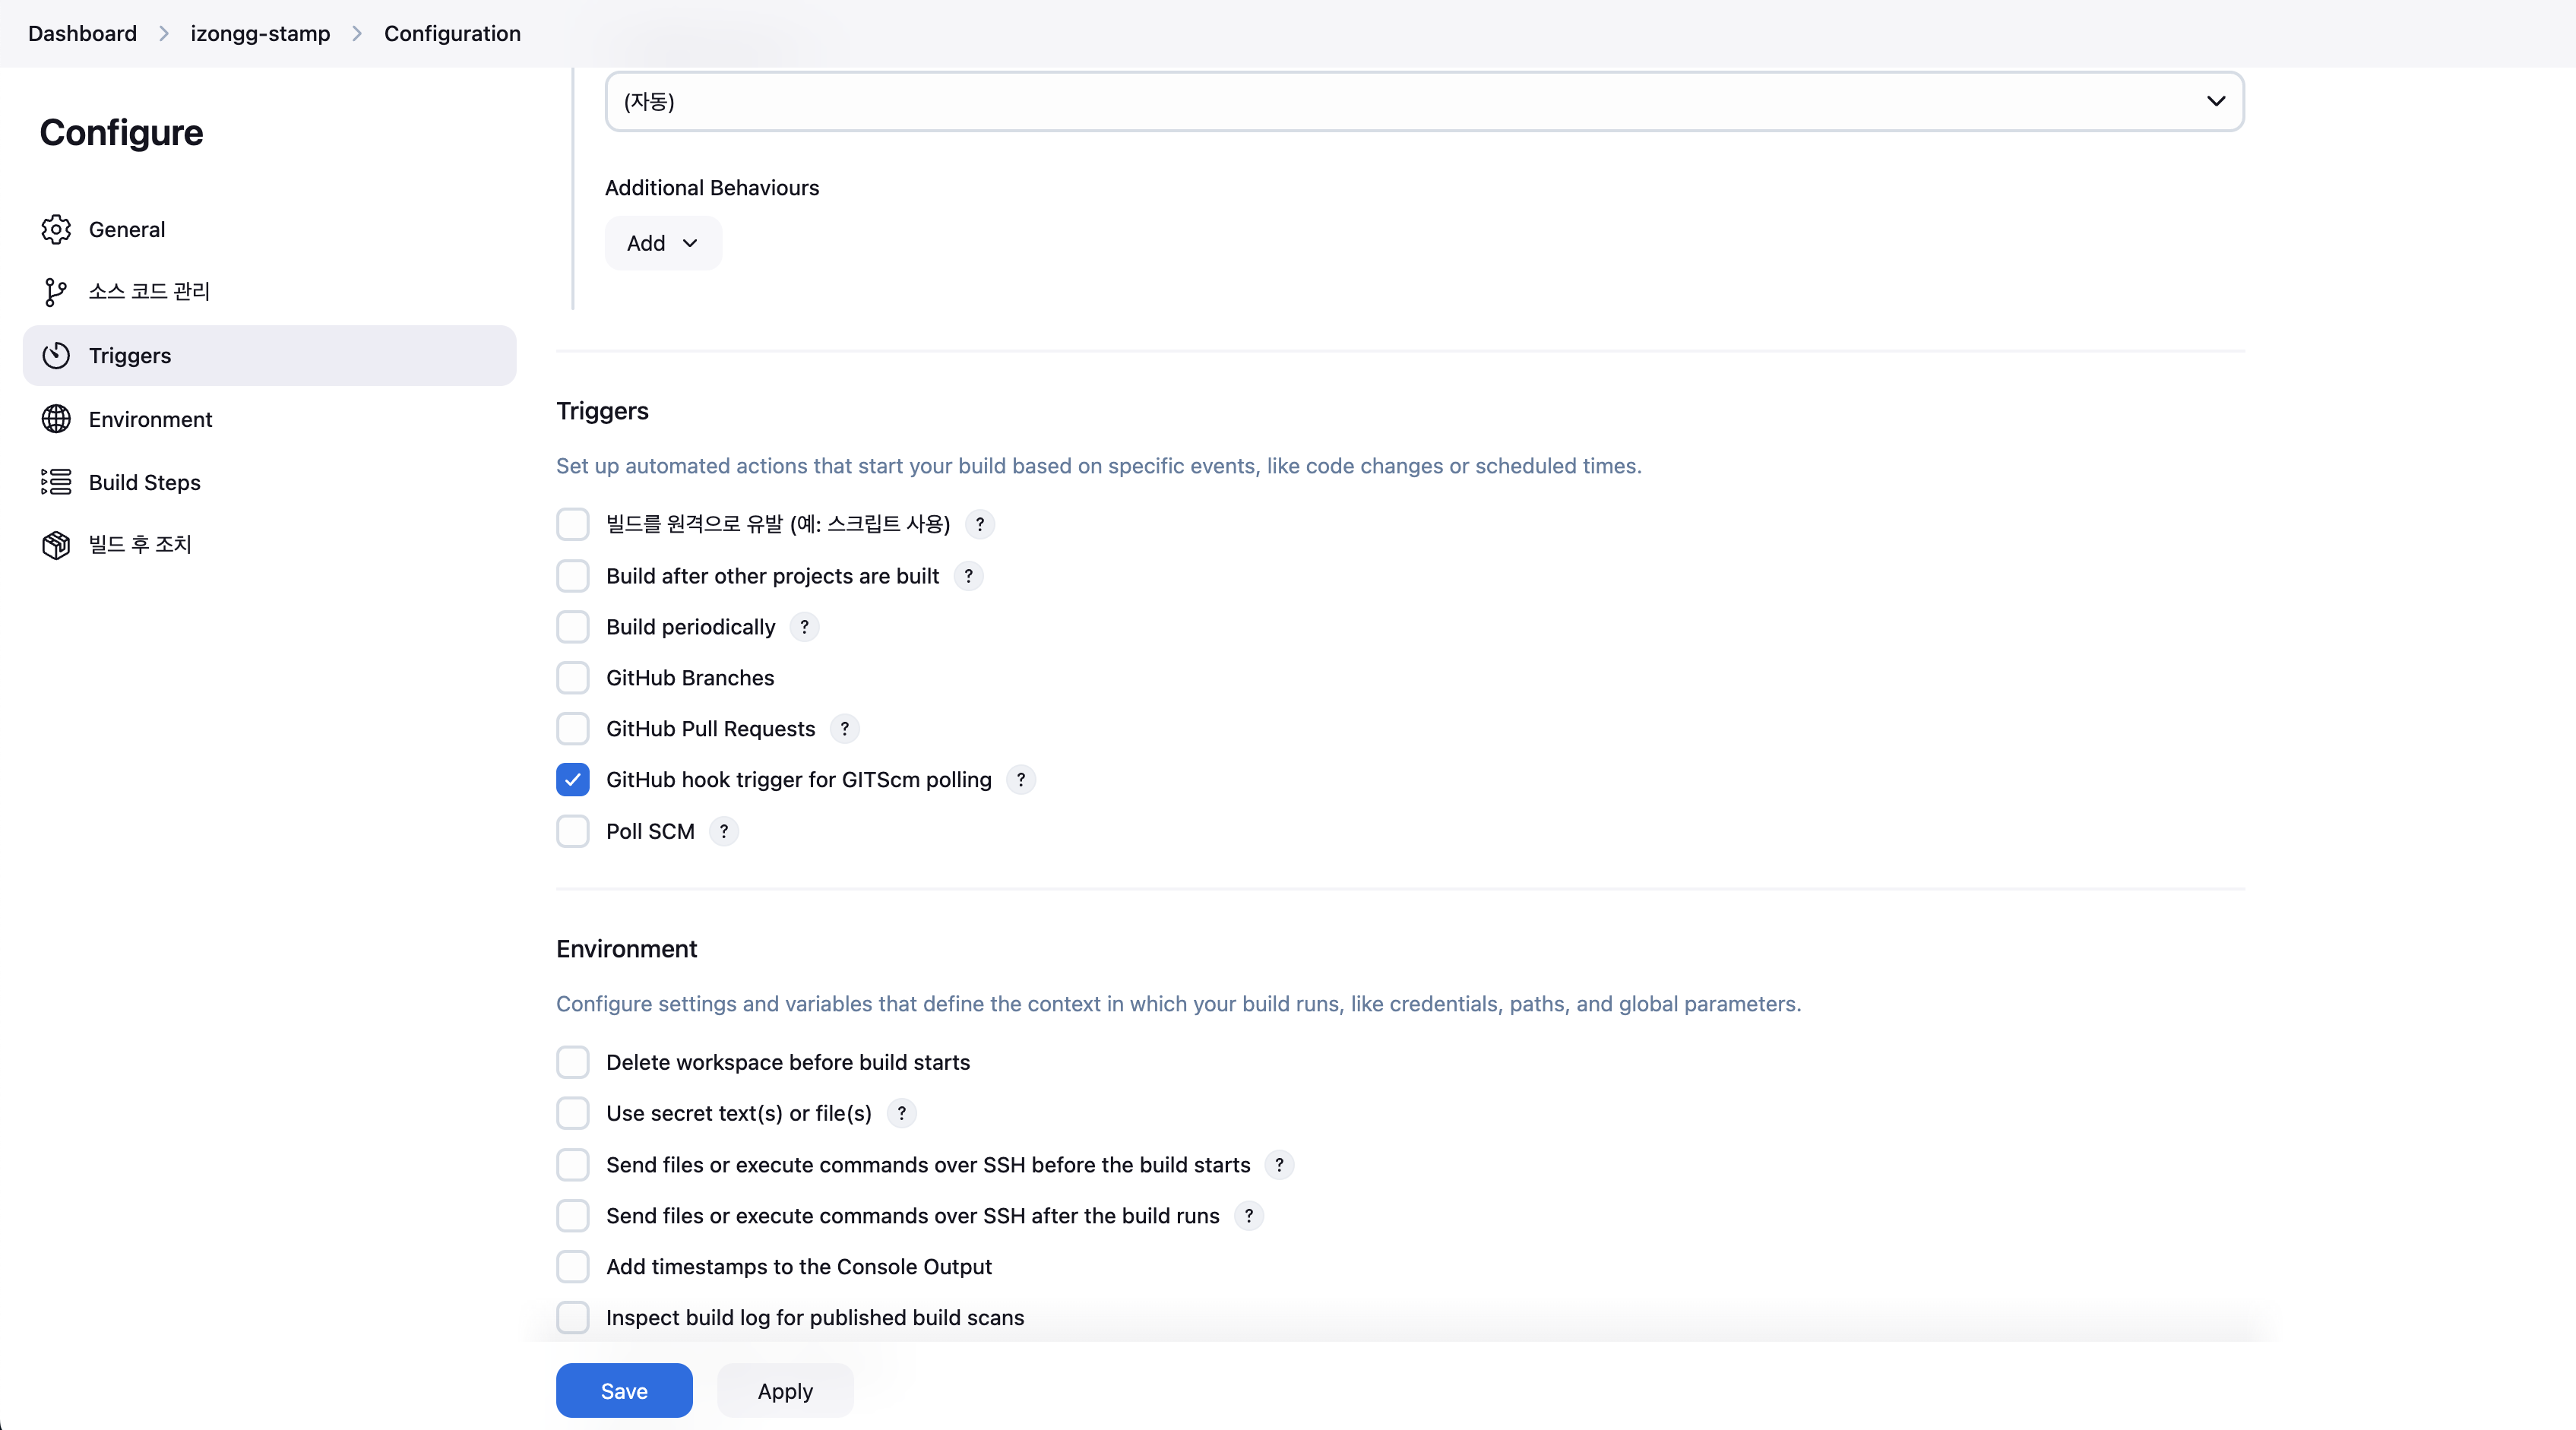Uncheck GitHub hook trigger for GITScm polling
Image resolution: width=2576 pixels, height=1430 pixels.
[573, 780]
